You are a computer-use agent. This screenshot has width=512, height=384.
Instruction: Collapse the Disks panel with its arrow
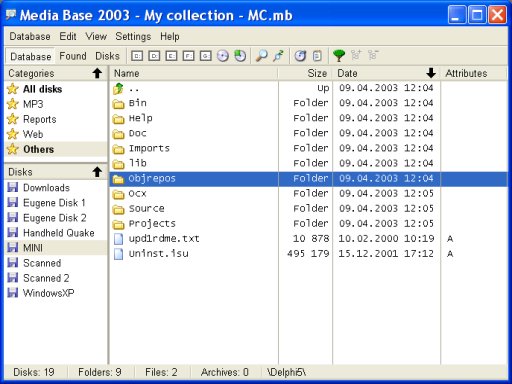(97, 172)
